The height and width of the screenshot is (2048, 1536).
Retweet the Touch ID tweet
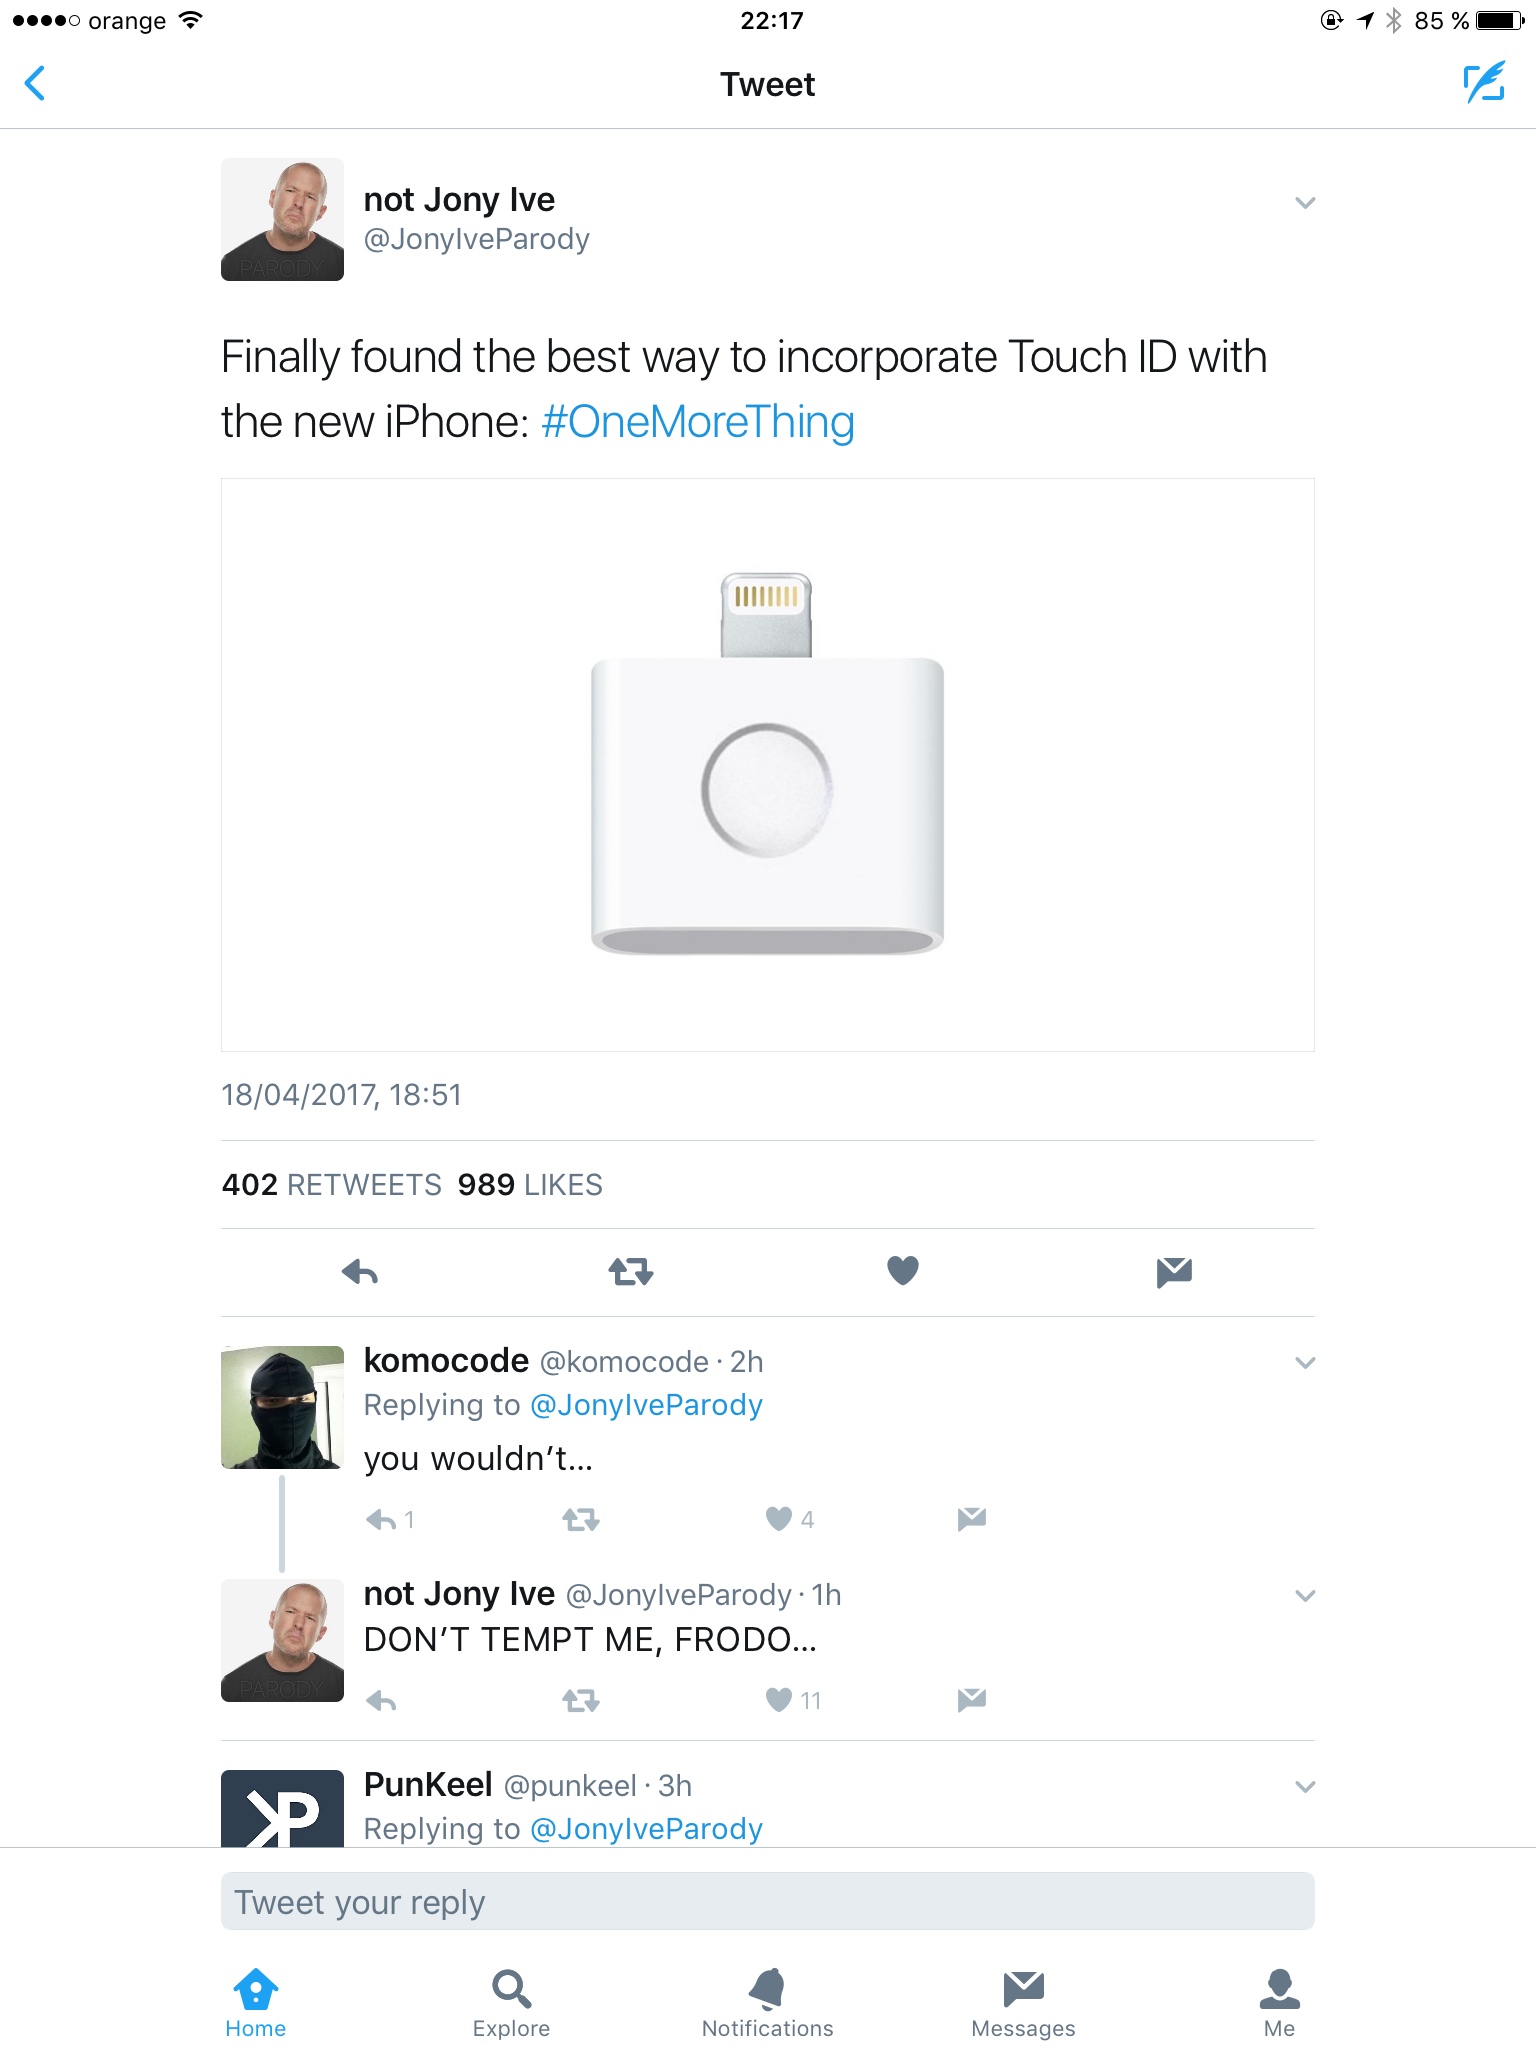click(x=631, y=1272)
